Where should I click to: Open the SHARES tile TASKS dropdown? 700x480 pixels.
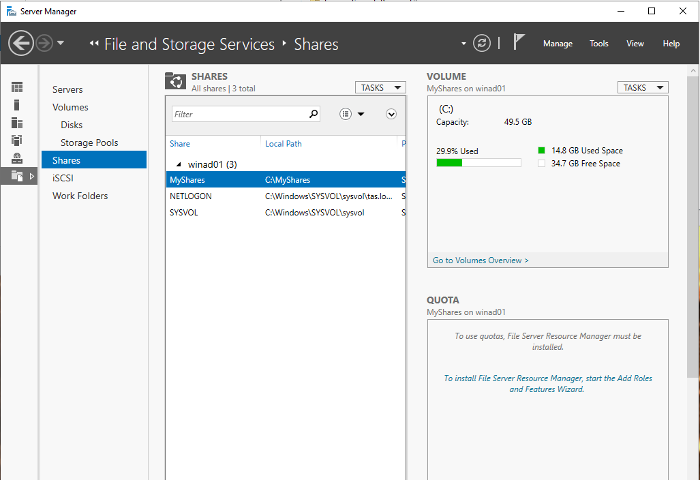click(380, 88)
